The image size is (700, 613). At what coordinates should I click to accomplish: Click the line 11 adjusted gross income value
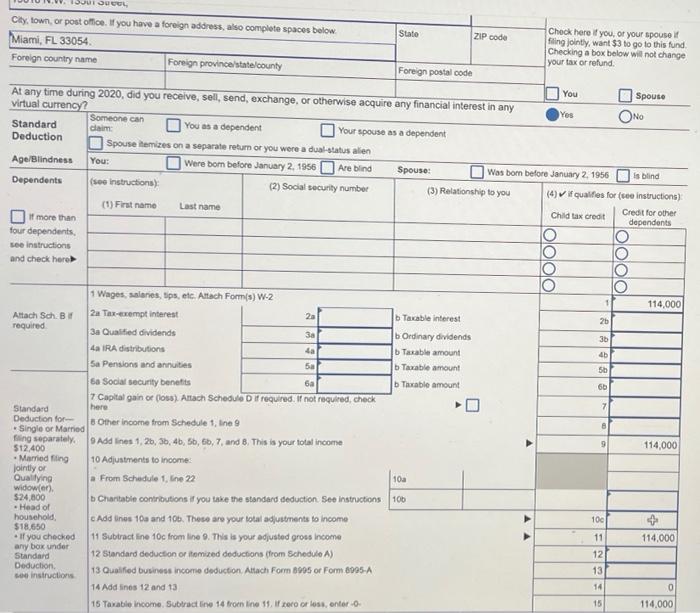click(x=642, y=538)
